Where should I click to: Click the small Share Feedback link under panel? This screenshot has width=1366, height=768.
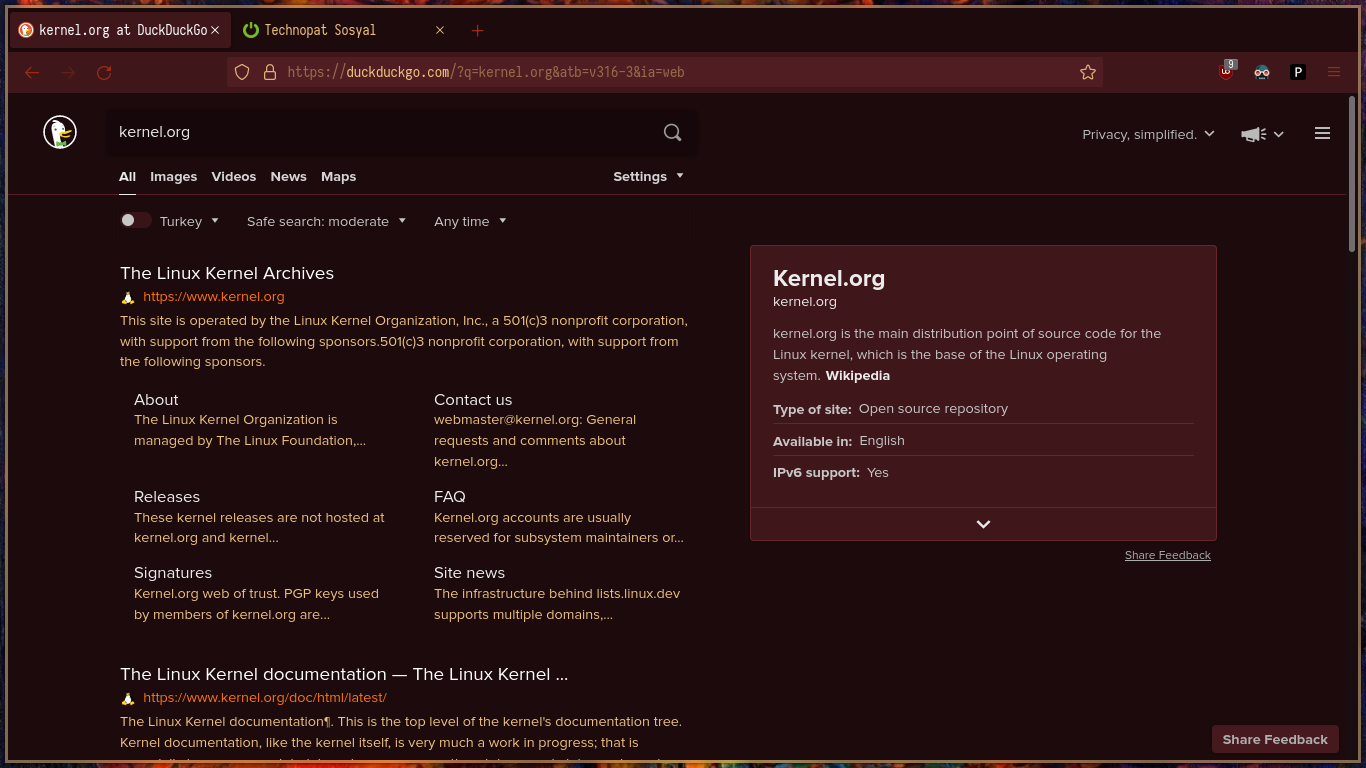click(1168, 555)
